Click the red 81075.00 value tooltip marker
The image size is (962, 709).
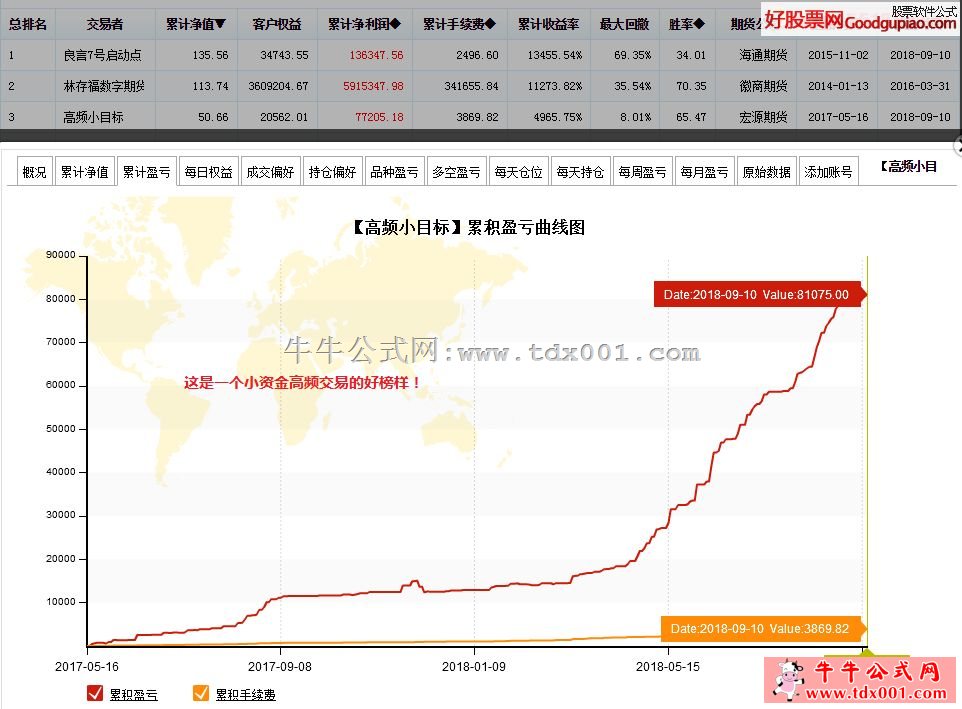tap(757, 295)
